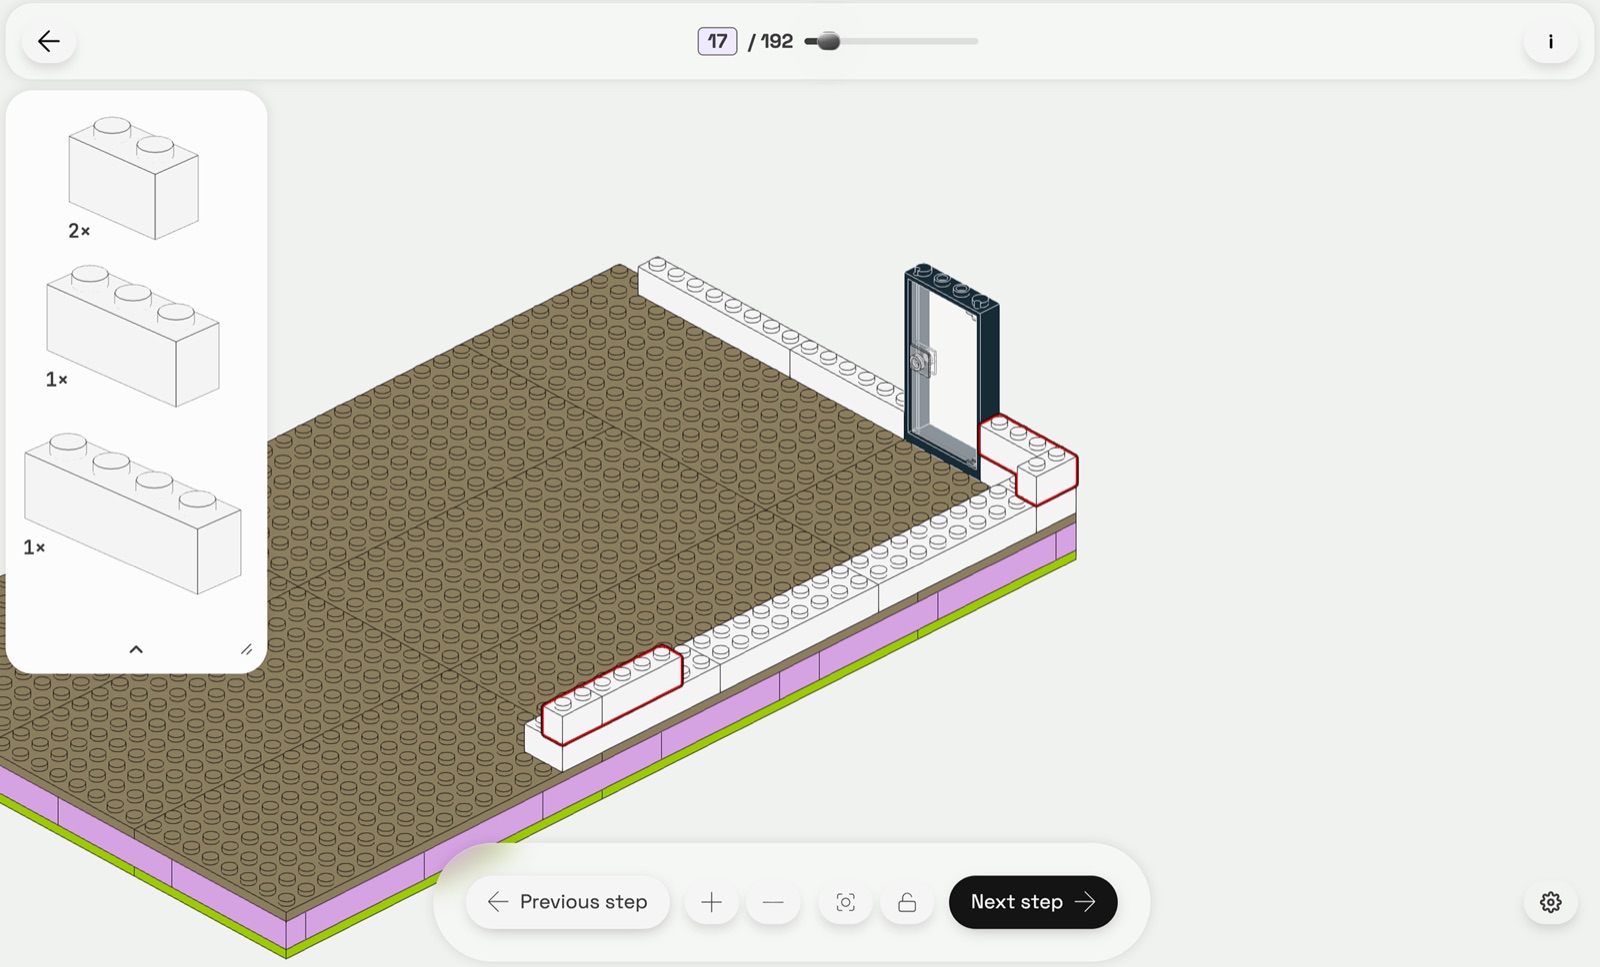Click the step number field showing 17
Viewport: 1600px width, 967px height.
717,41
